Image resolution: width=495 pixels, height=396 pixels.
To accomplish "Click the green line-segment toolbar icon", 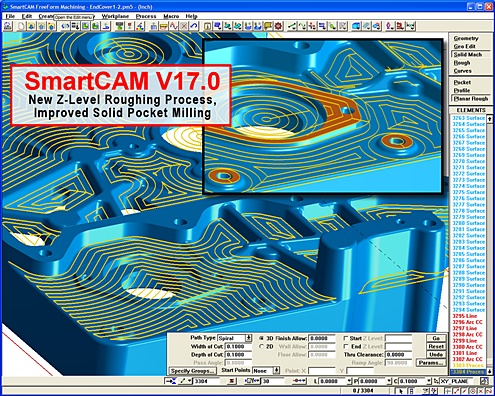I will click(292, 26).
